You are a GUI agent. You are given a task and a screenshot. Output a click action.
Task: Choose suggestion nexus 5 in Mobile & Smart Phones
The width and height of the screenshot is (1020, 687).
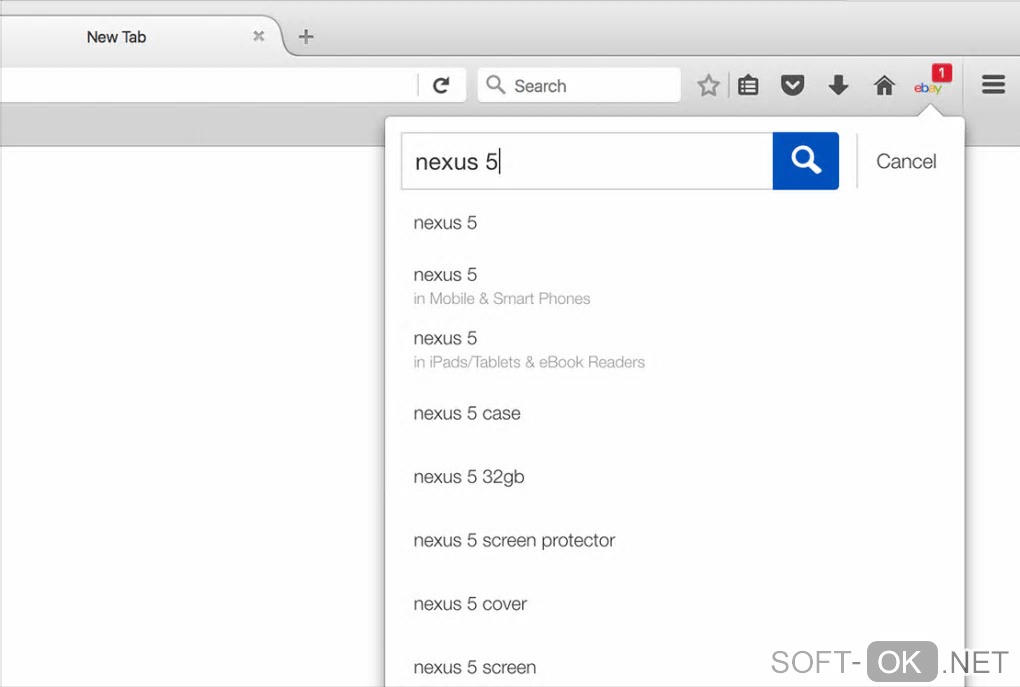pyautogui.click(x=502, y=285)
